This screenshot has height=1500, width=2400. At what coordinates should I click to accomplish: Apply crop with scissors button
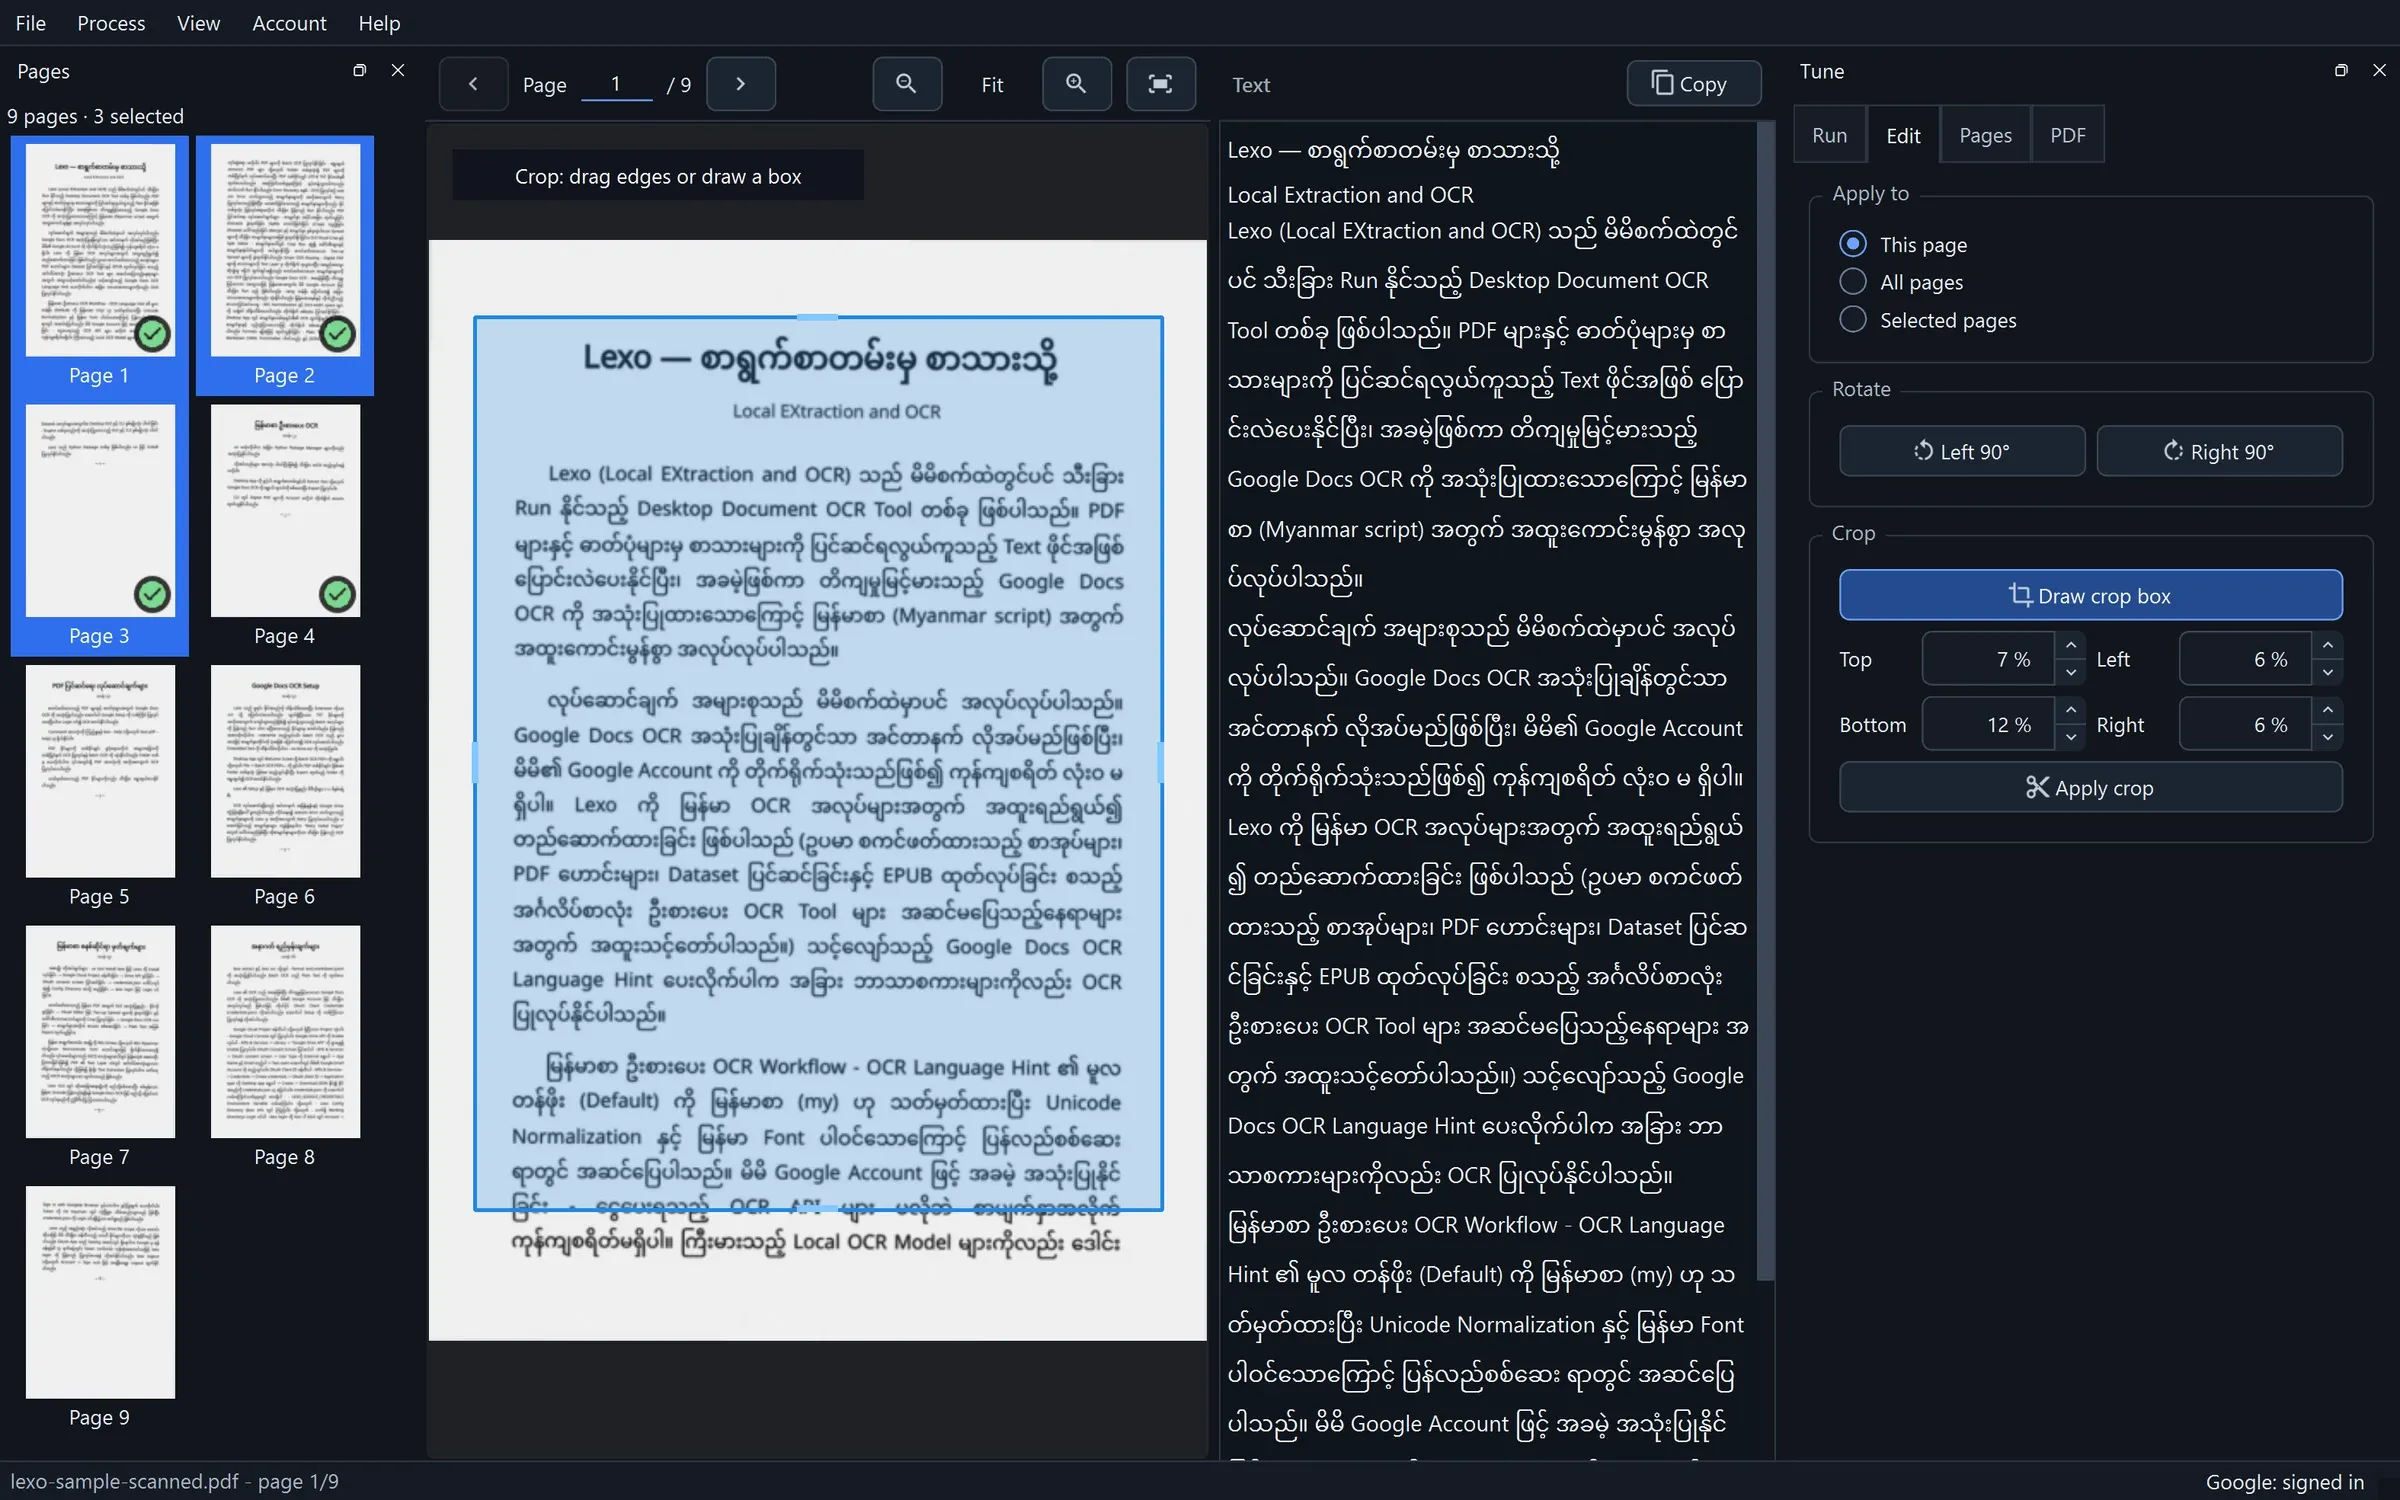(2090, 788)
